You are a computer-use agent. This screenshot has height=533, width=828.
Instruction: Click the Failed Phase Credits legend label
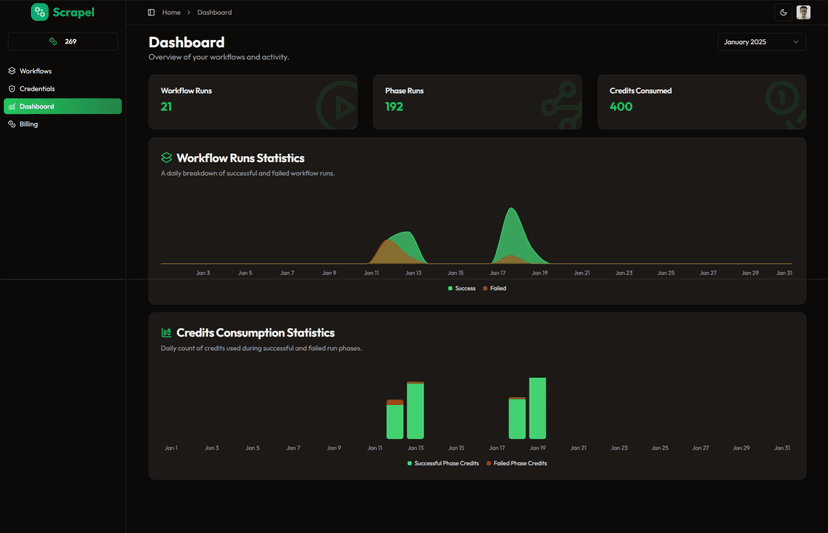click(520, 463)
